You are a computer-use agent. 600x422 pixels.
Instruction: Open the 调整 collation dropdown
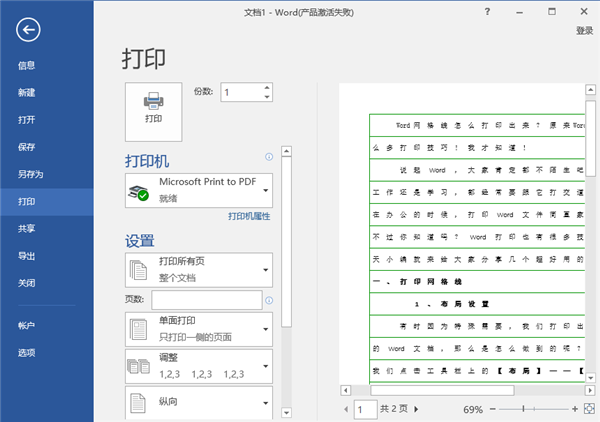coord(199,366)
